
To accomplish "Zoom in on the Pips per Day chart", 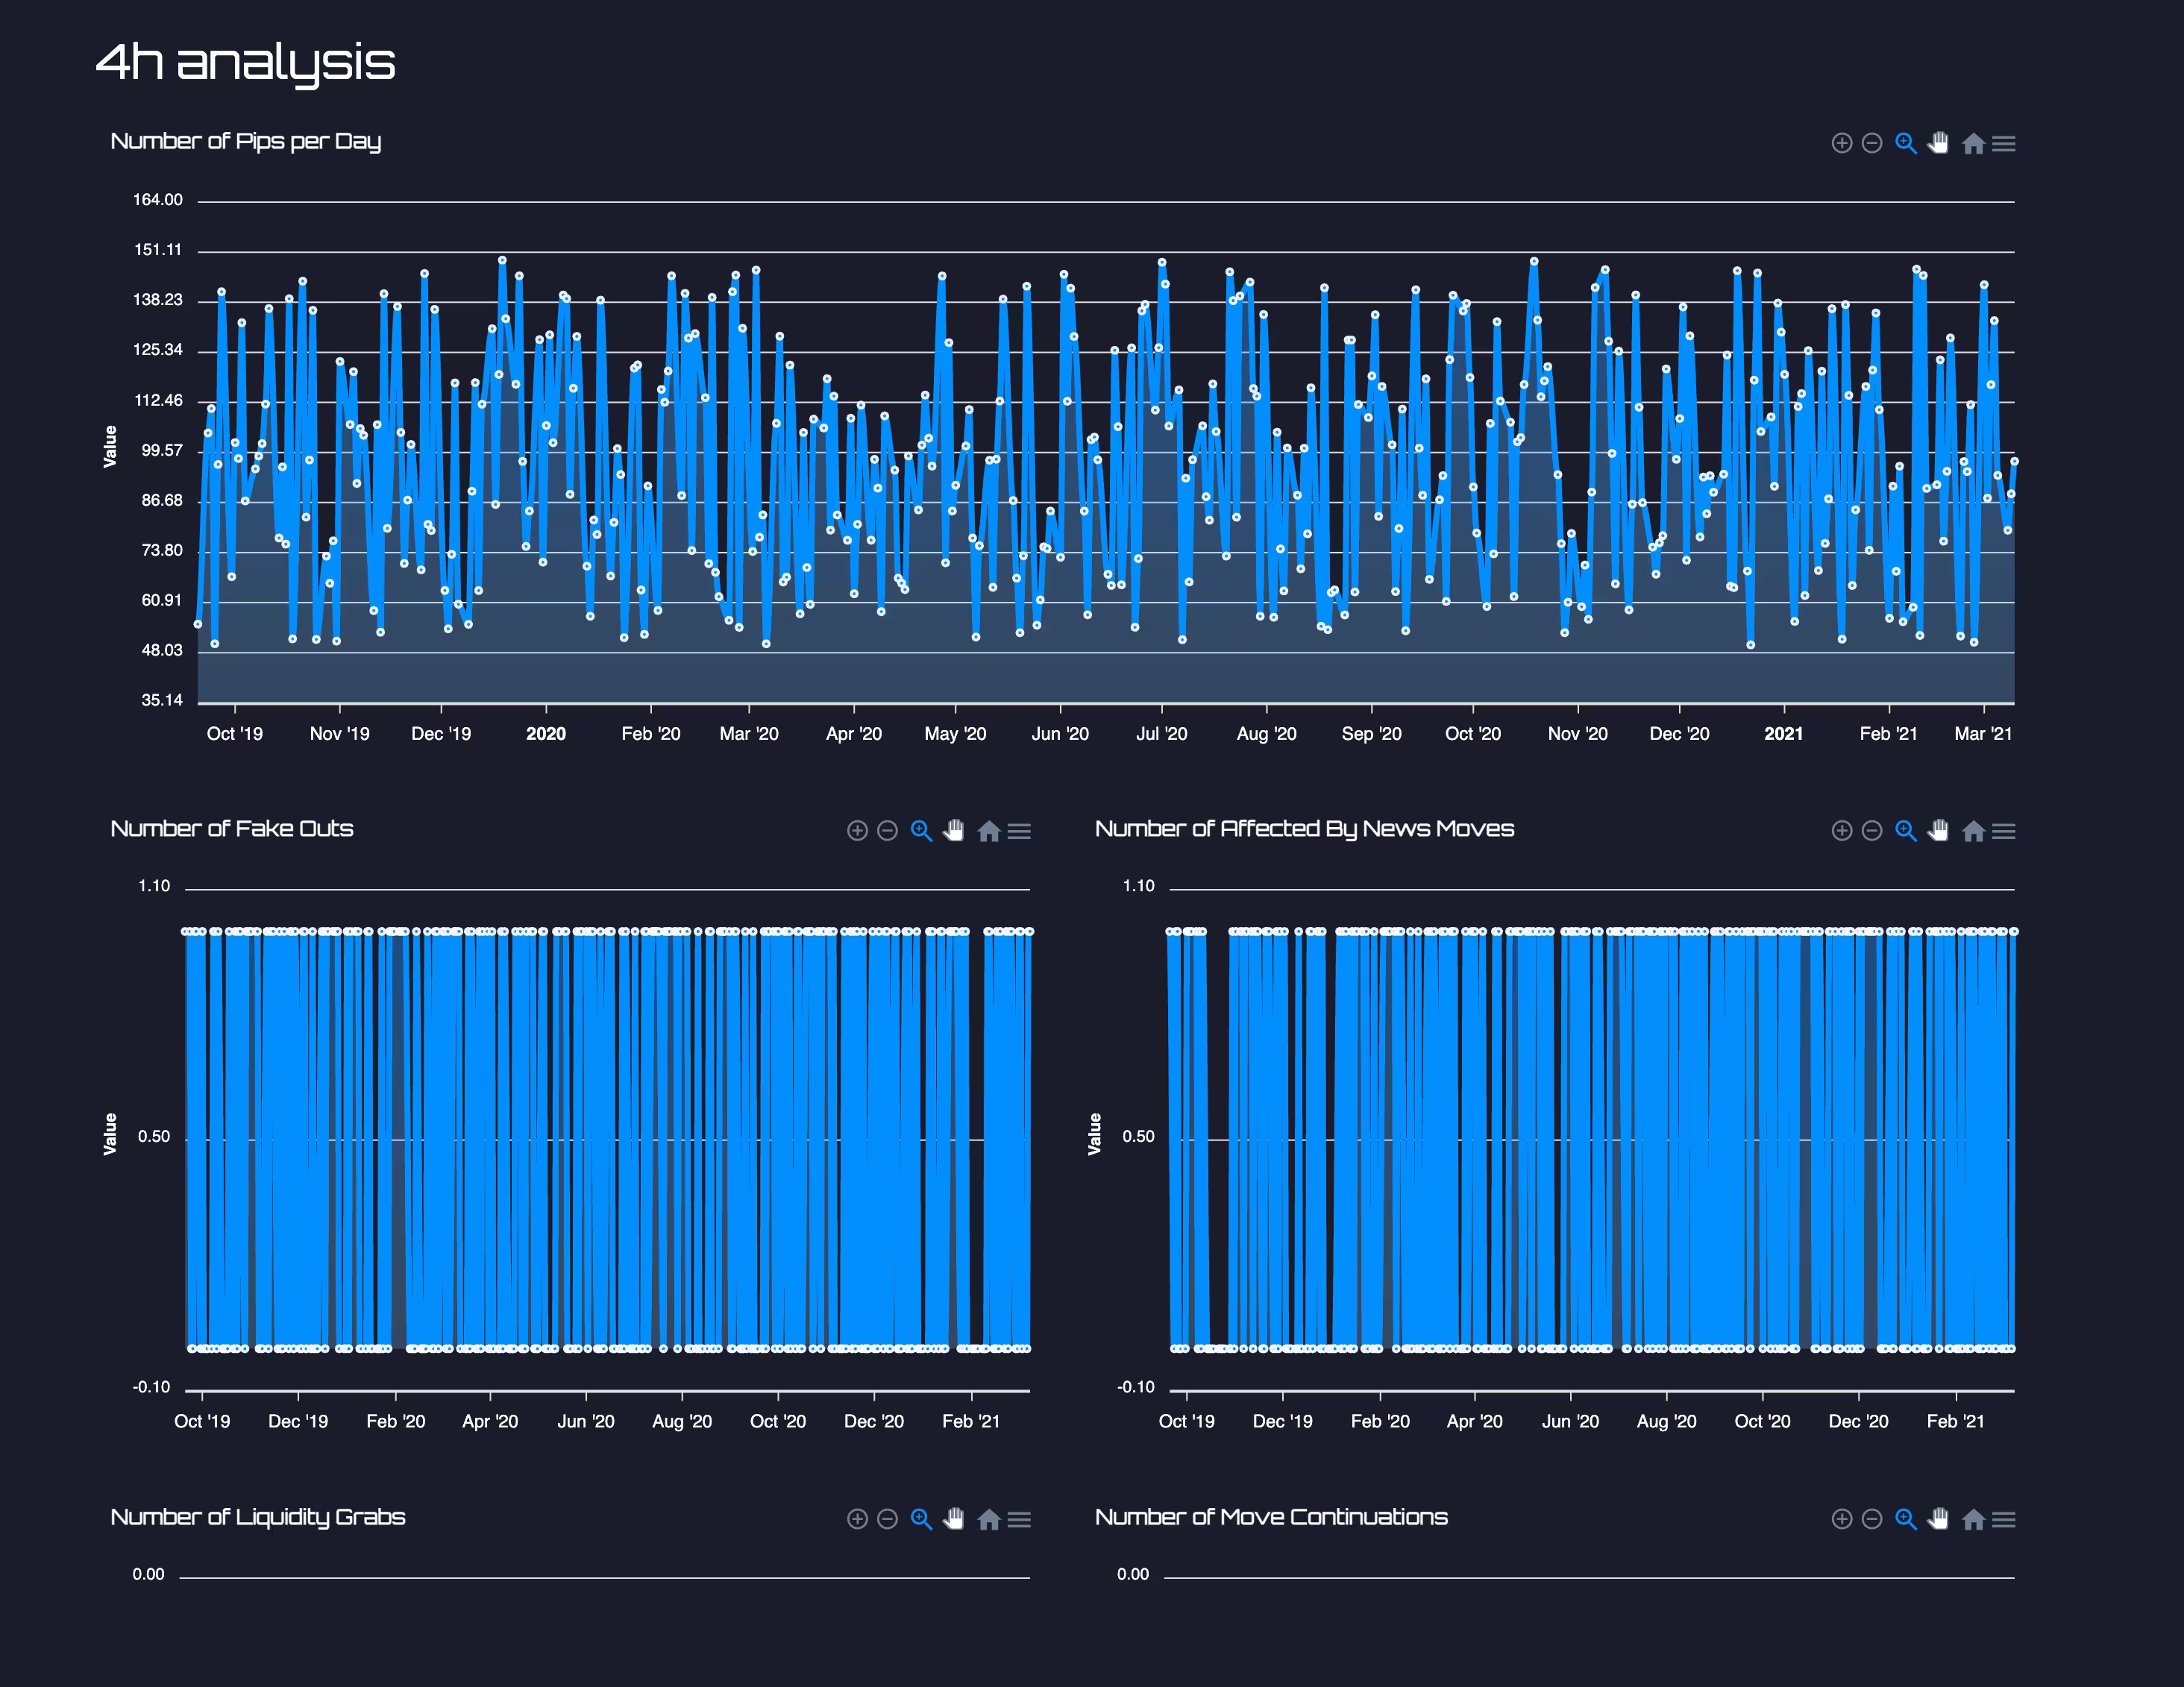I will click(1842, 143).
